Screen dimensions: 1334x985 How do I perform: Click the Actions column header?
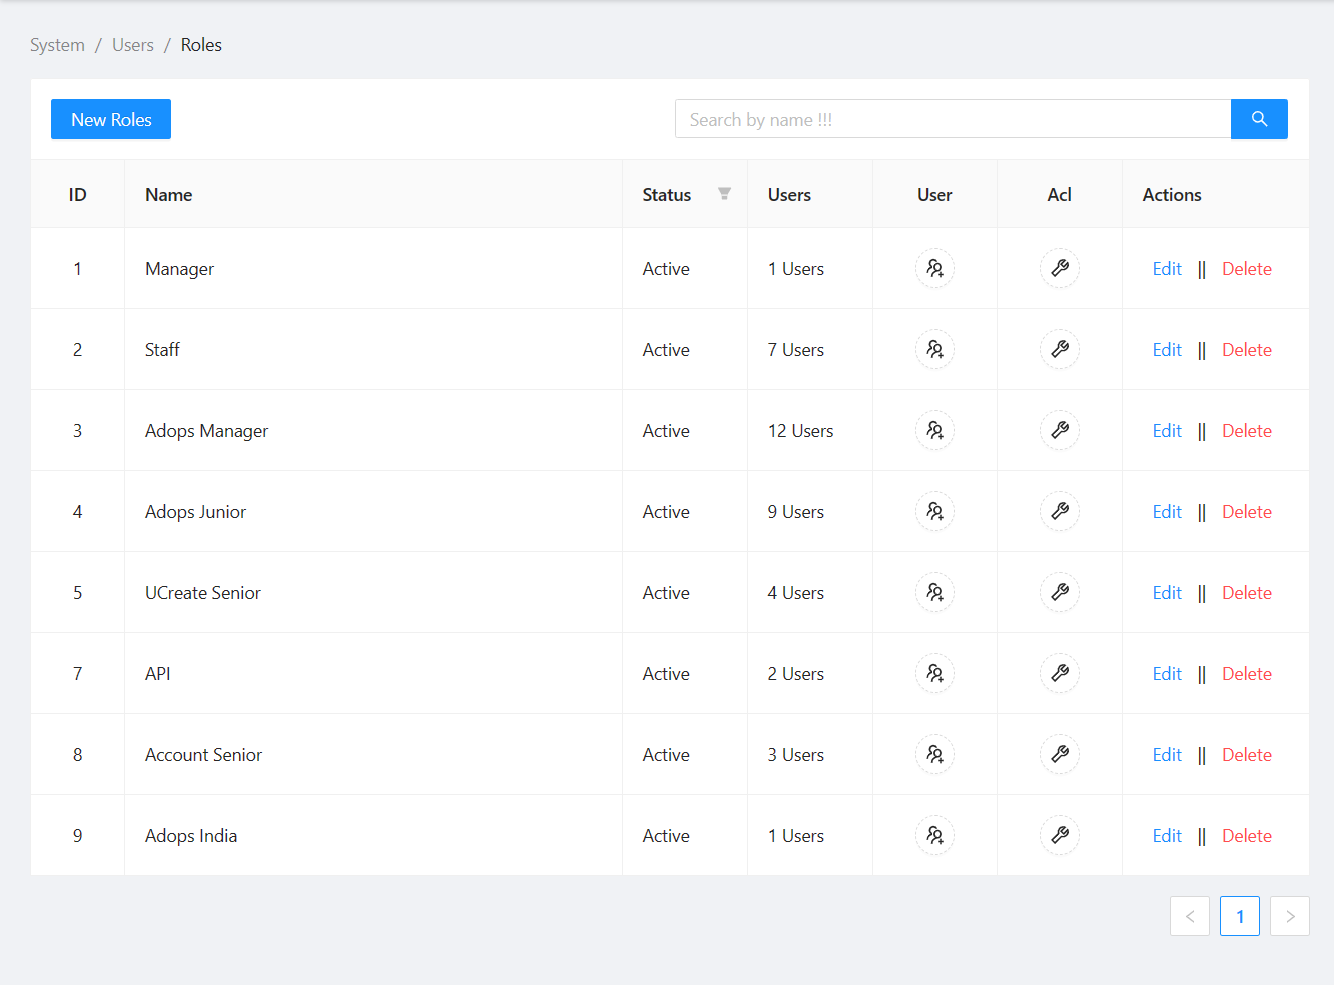pos(1215,194)
